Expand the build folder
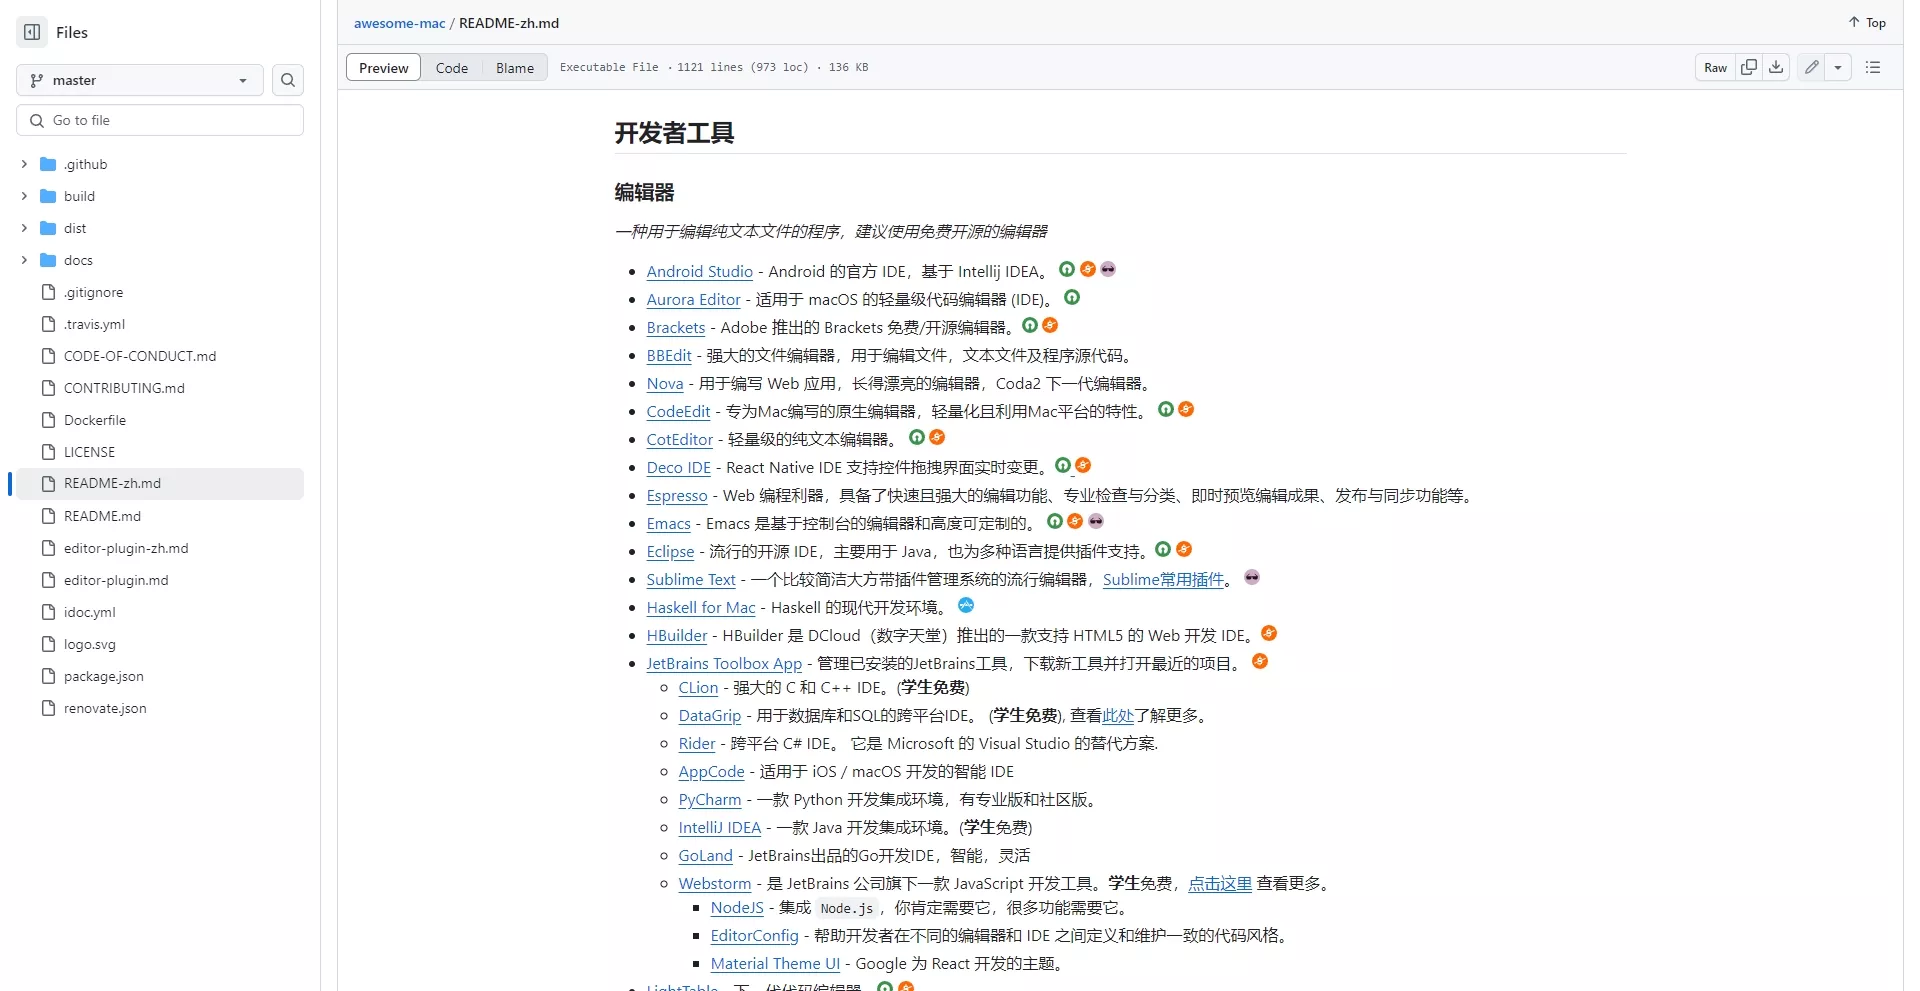 click(24, 196)
